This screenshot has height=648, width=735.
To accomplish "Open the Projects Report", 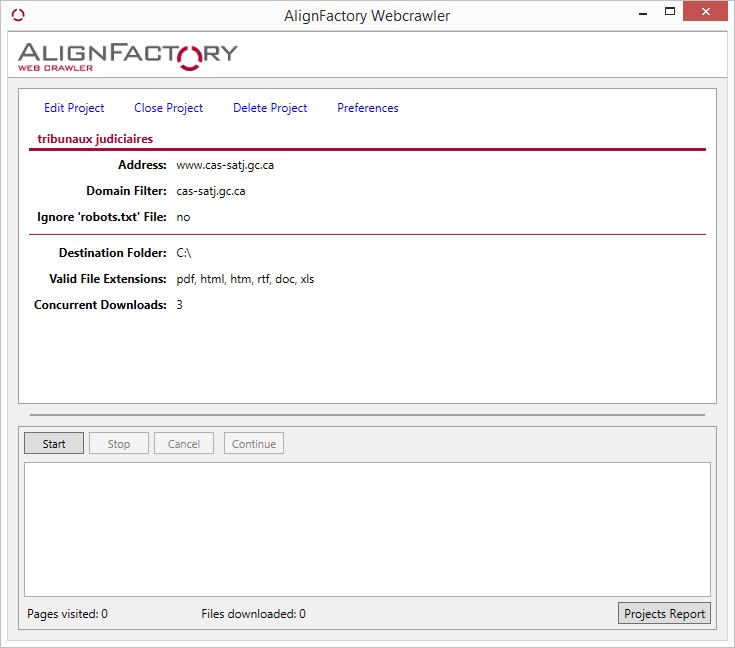I will point(664,614).
